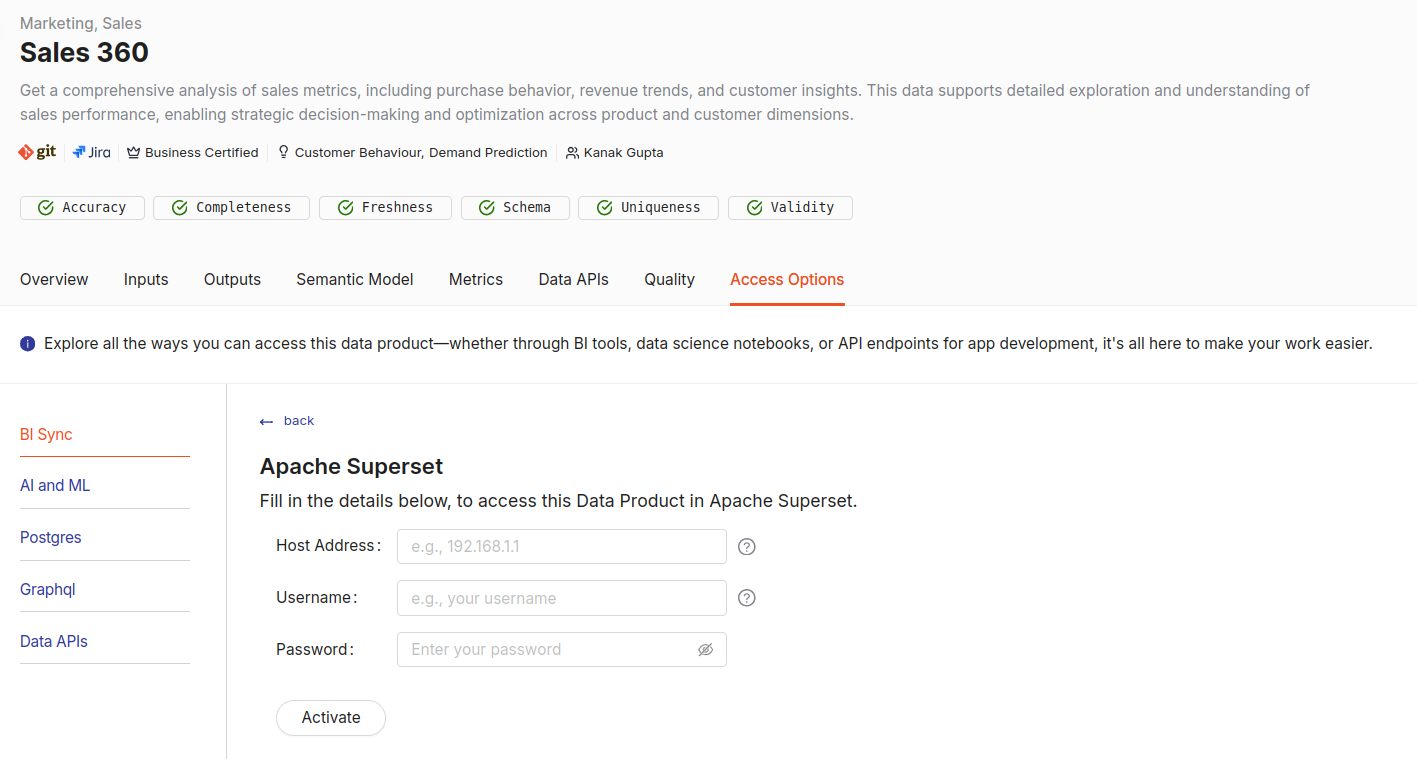1417x759 pixels.
Task: Switch to the Outputs tab
Action: tap(232, 280)
